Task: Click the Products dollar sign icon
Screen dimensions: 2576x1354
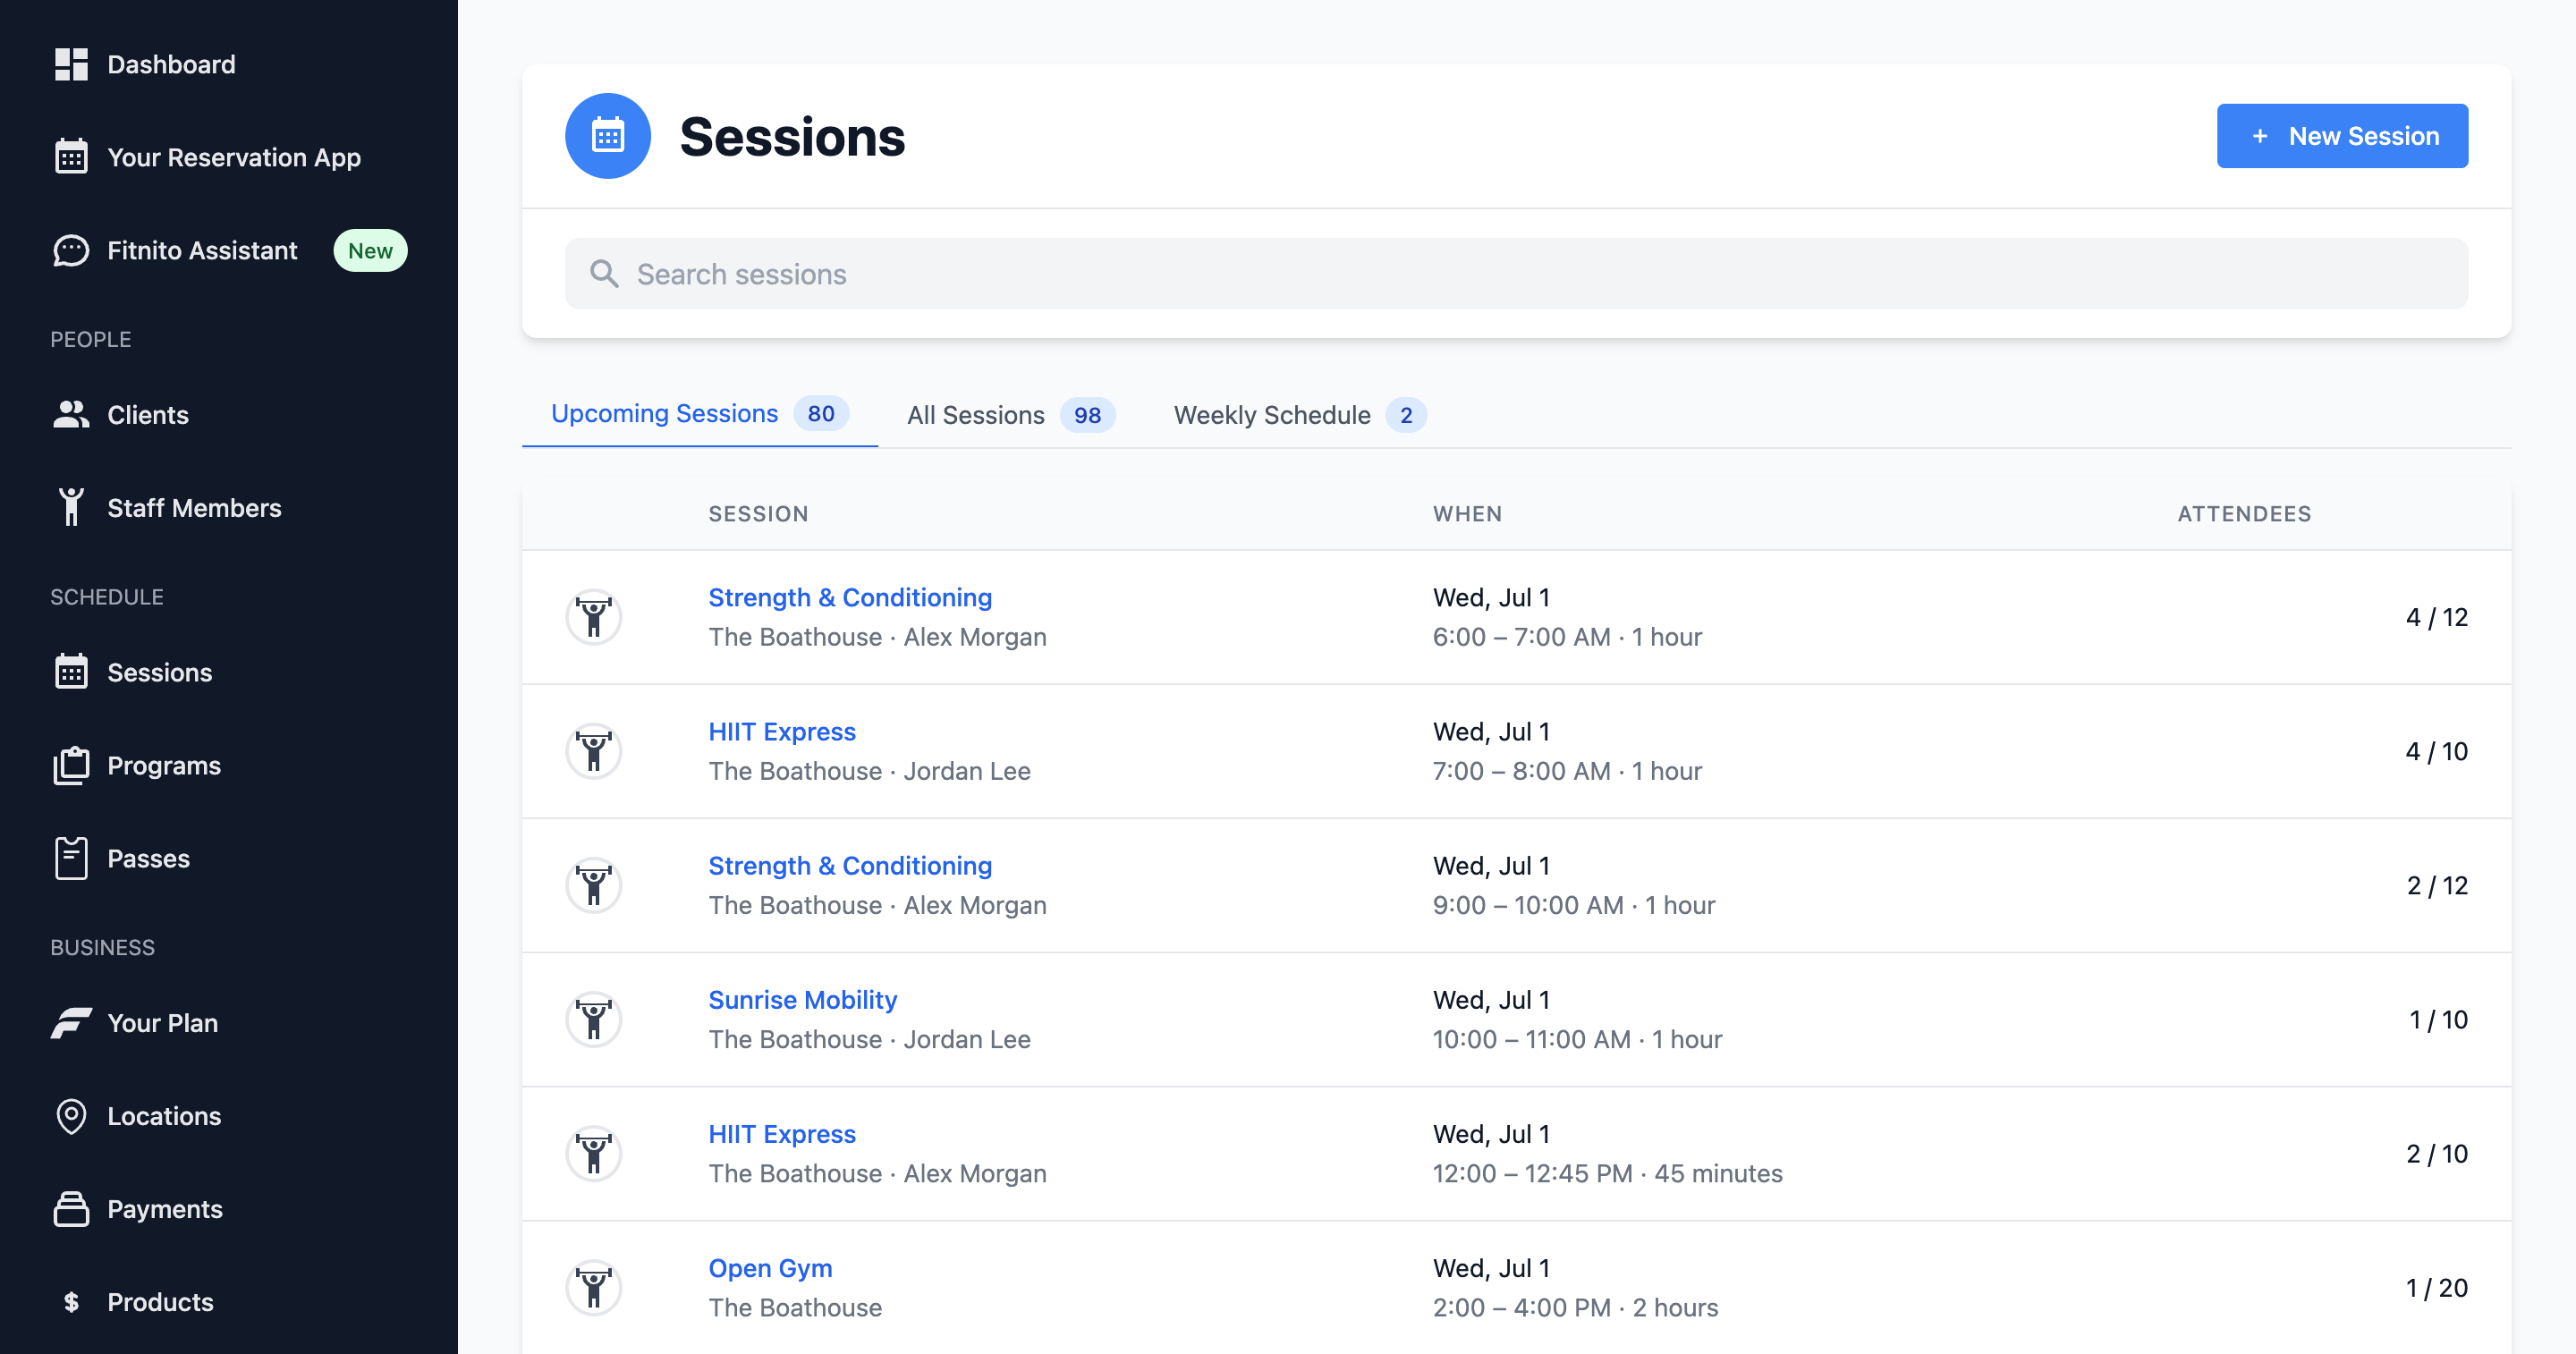Action: coord(71,1302)
